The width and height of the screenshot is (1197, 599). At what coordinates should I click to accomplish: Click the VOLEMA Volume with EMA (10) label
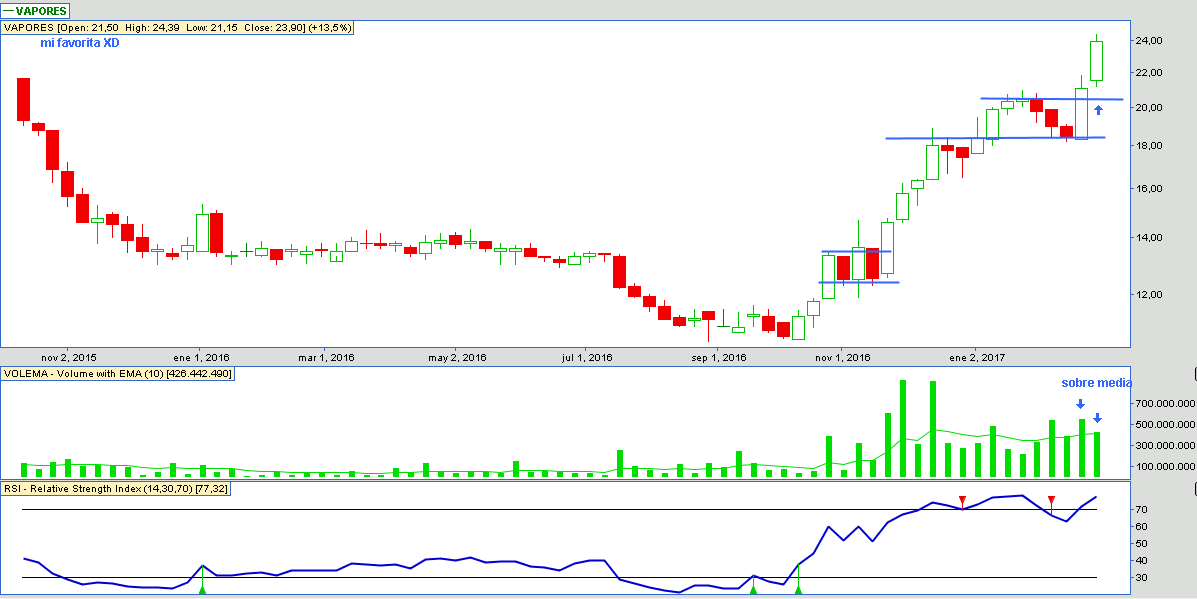click(118, 374)
